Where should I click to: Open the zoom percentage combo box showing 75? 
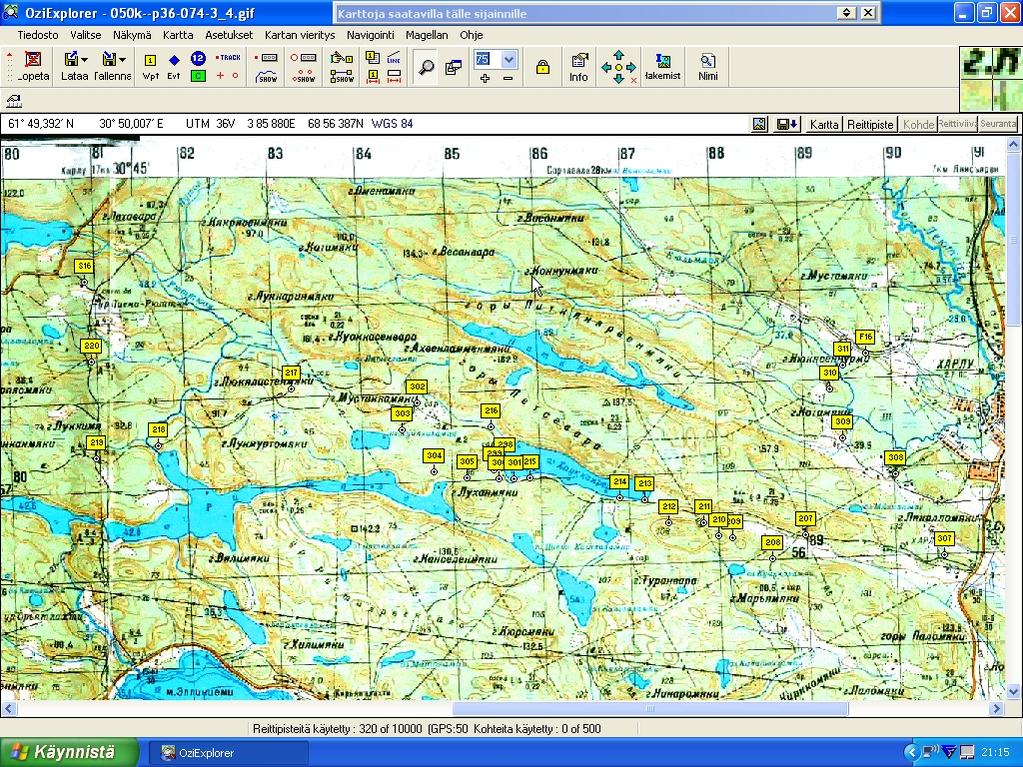click(x=509, y=59)
